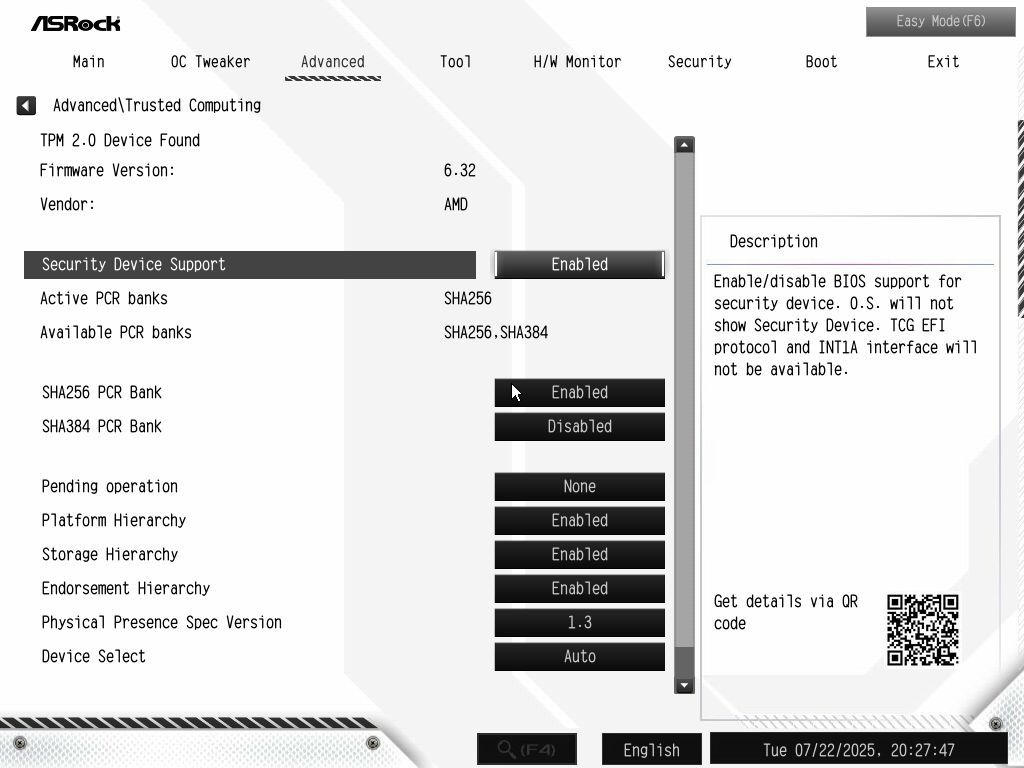
Task: Click the English language button
Action: [651, 750]
